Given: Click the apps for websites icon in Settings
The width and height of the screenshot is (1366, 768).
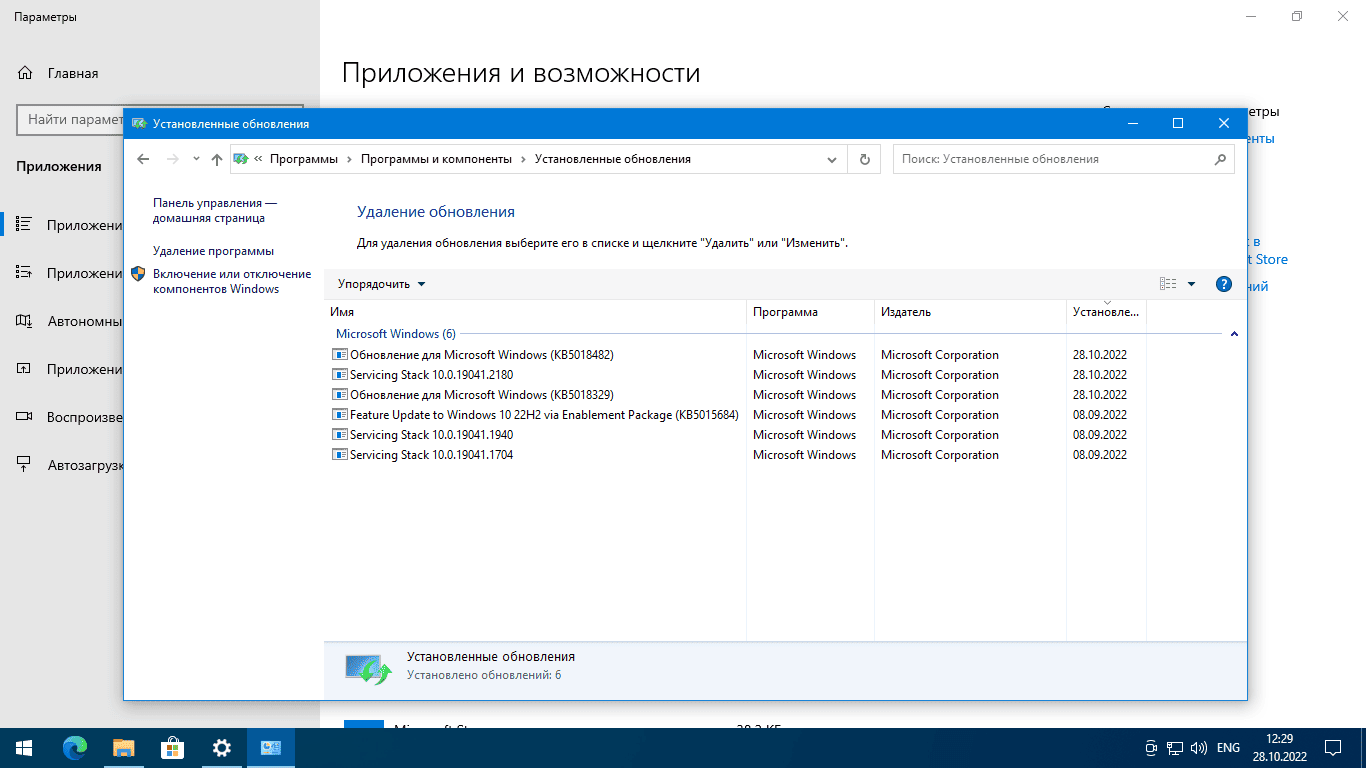Looking at the screenshot, I should click(25, 369).
